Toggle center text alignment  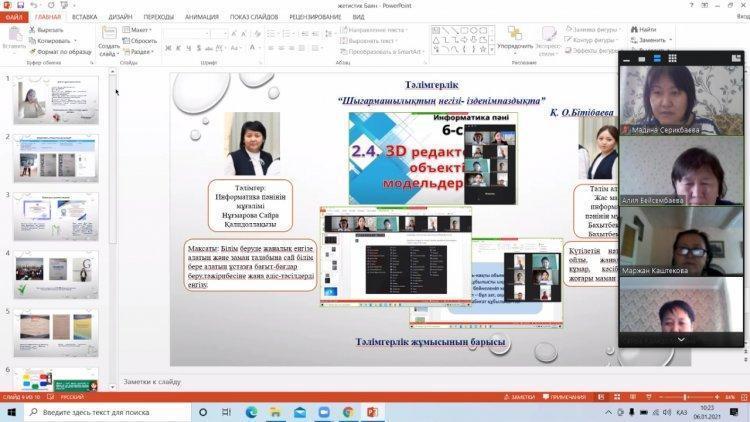[281, 48]
